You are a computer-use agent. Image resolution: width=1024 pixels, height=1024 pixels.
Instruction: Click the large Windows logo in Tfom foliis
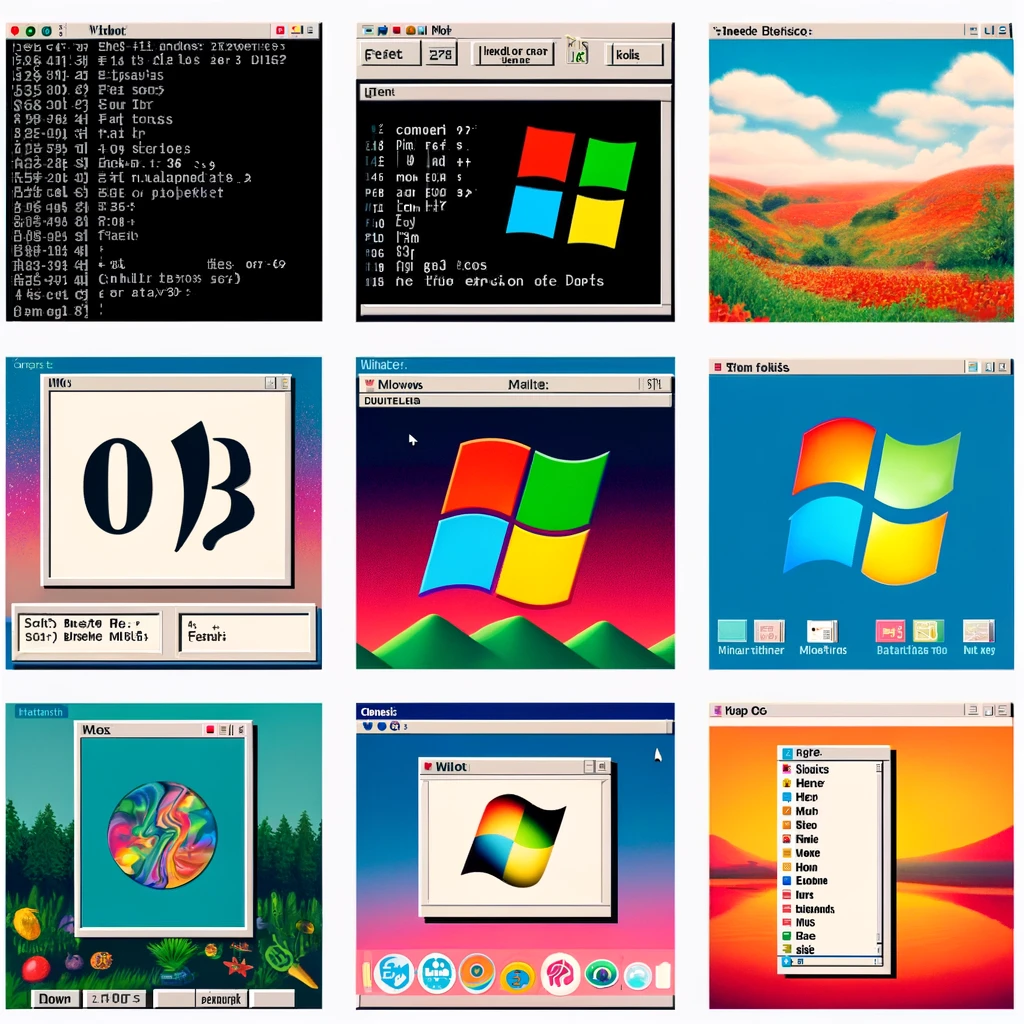(872, 502)
